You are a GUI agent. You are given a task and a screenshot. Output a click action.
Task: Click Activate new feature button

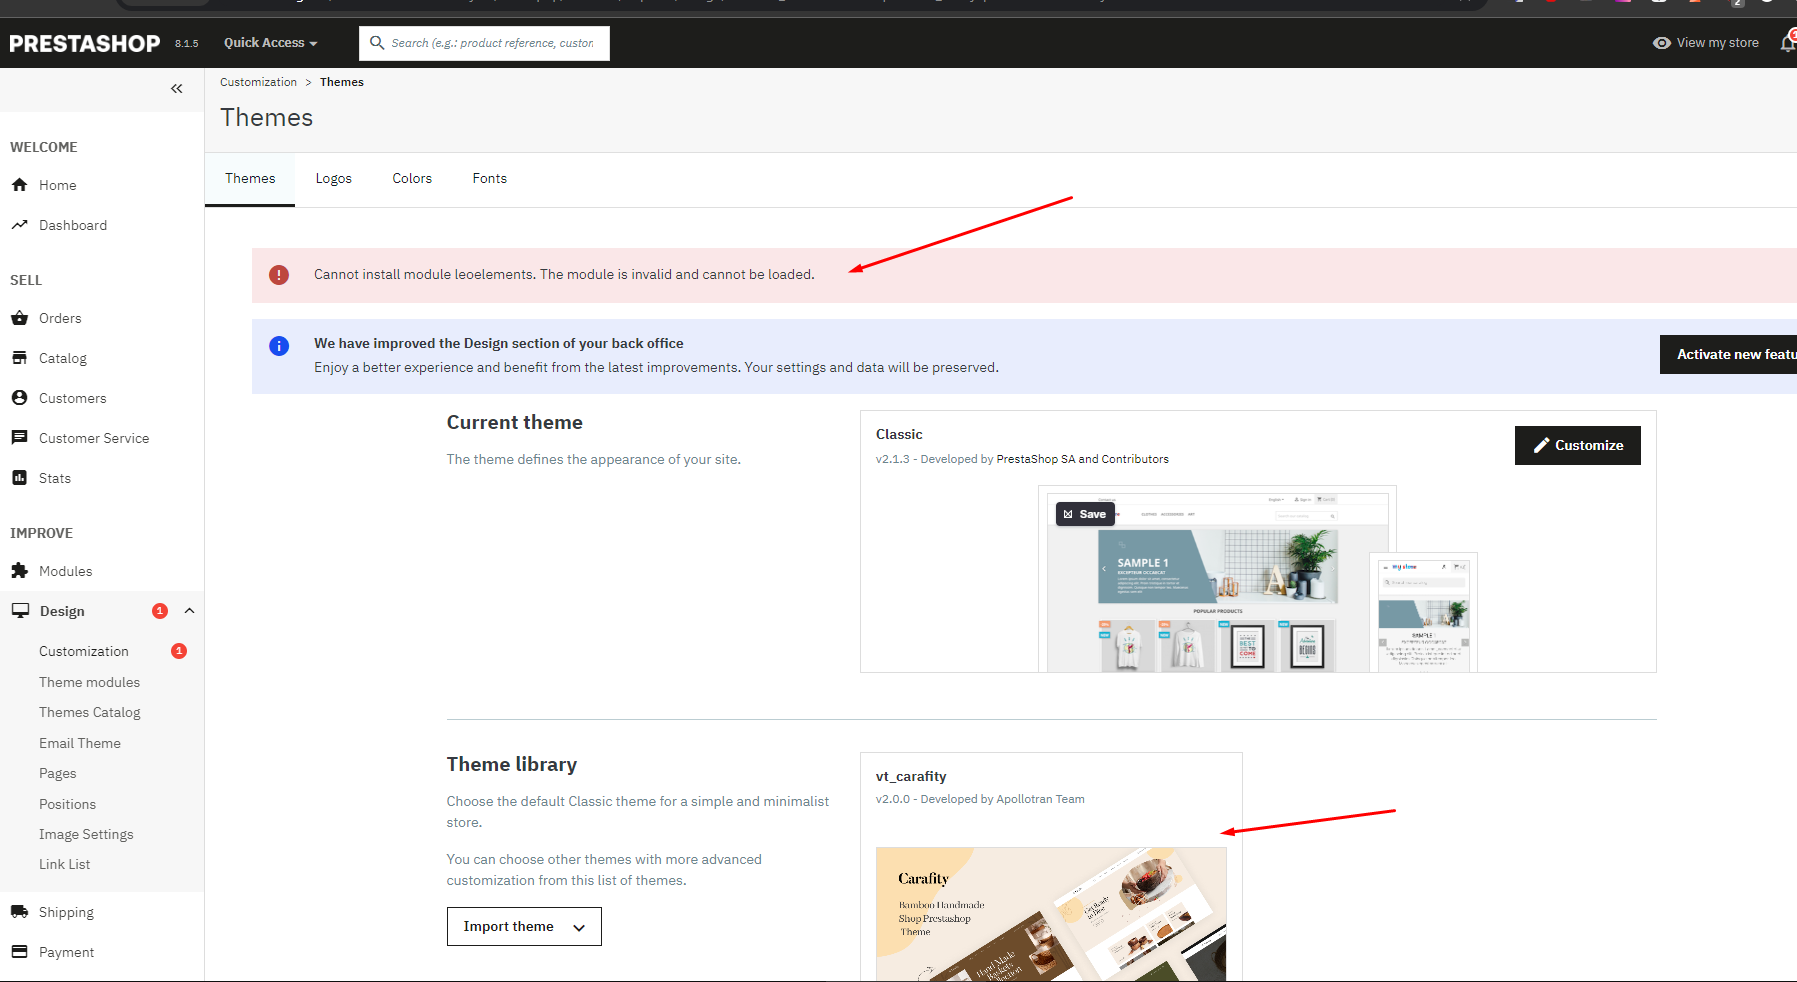point(1728,354)
